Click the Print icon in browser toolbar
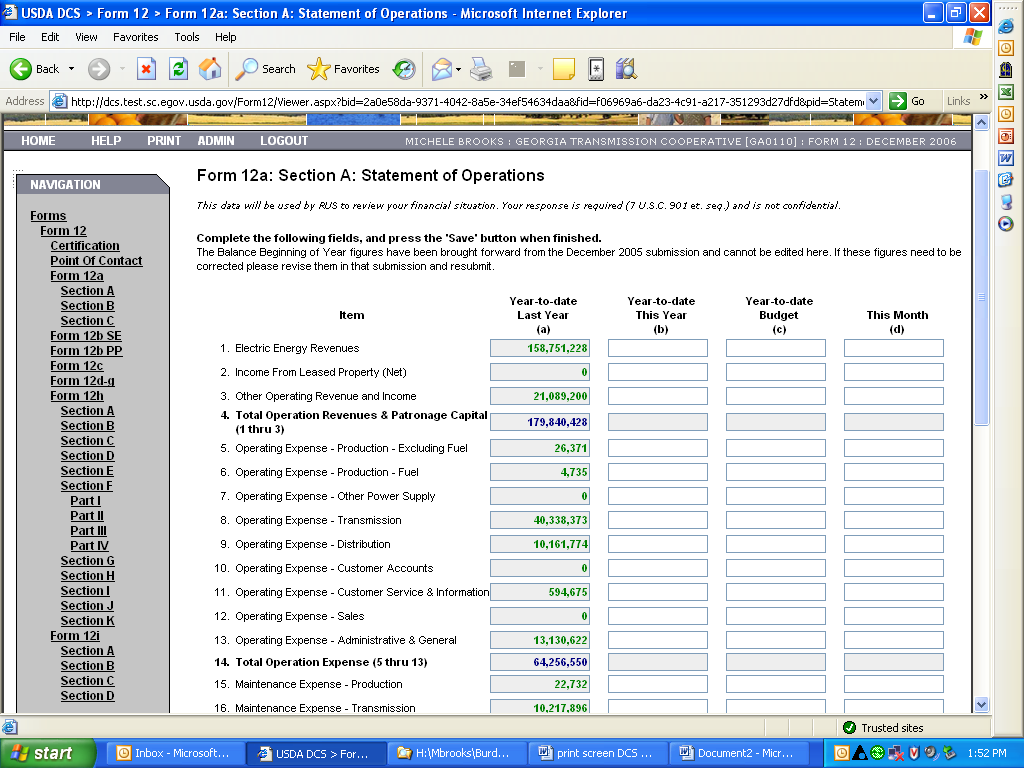The width and height of the screenshot is (1024, 768). (x=481, y=69)
